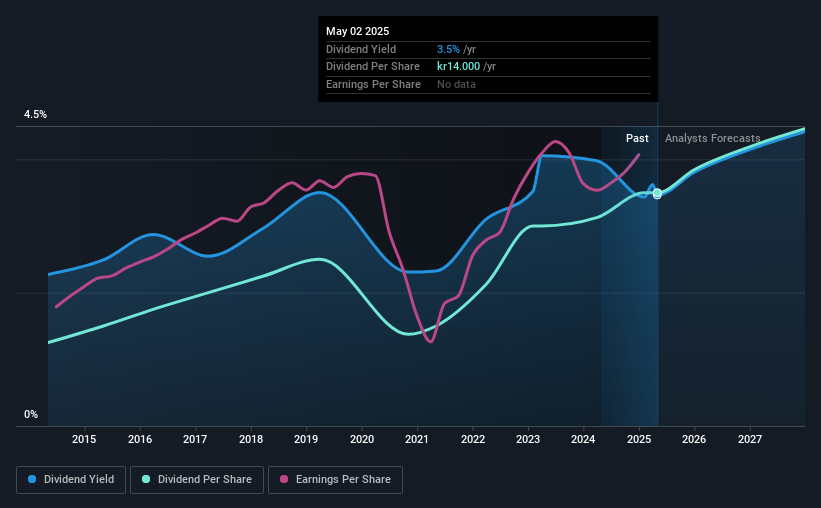Click the kr14.000 dividend per share value
The image size is (821, 508).
[459, 67]
